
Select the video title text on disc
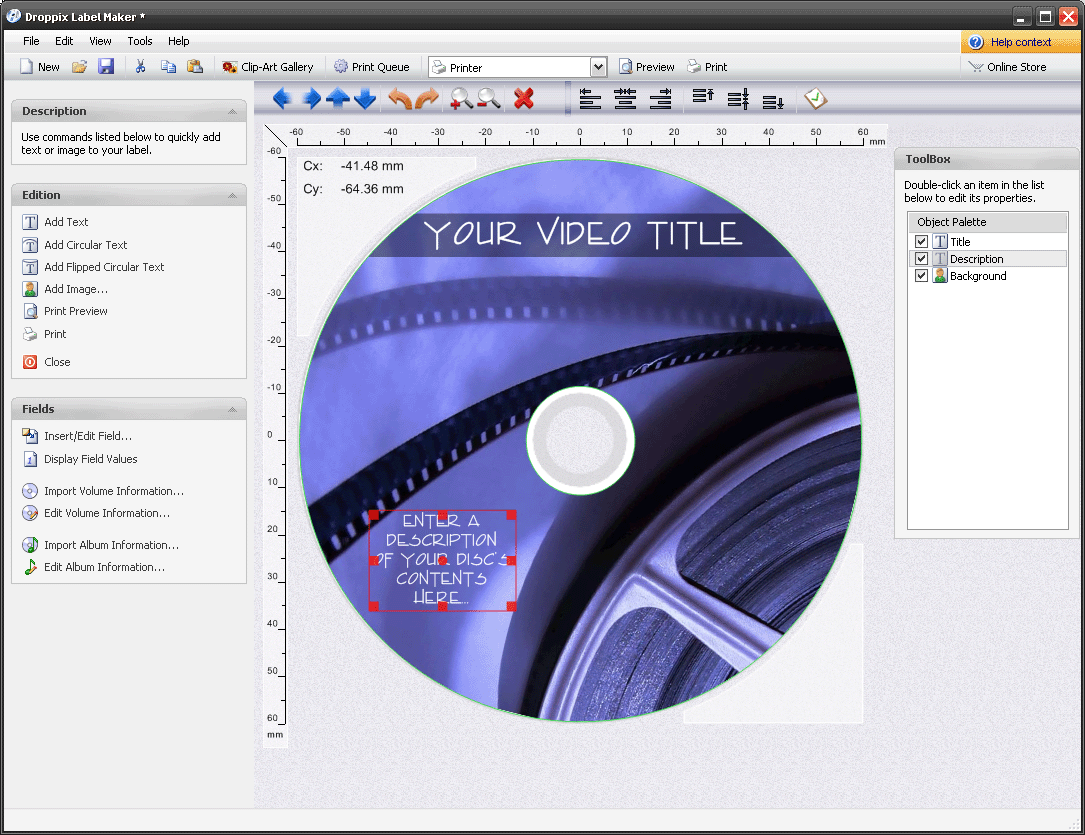pos(583,234)
